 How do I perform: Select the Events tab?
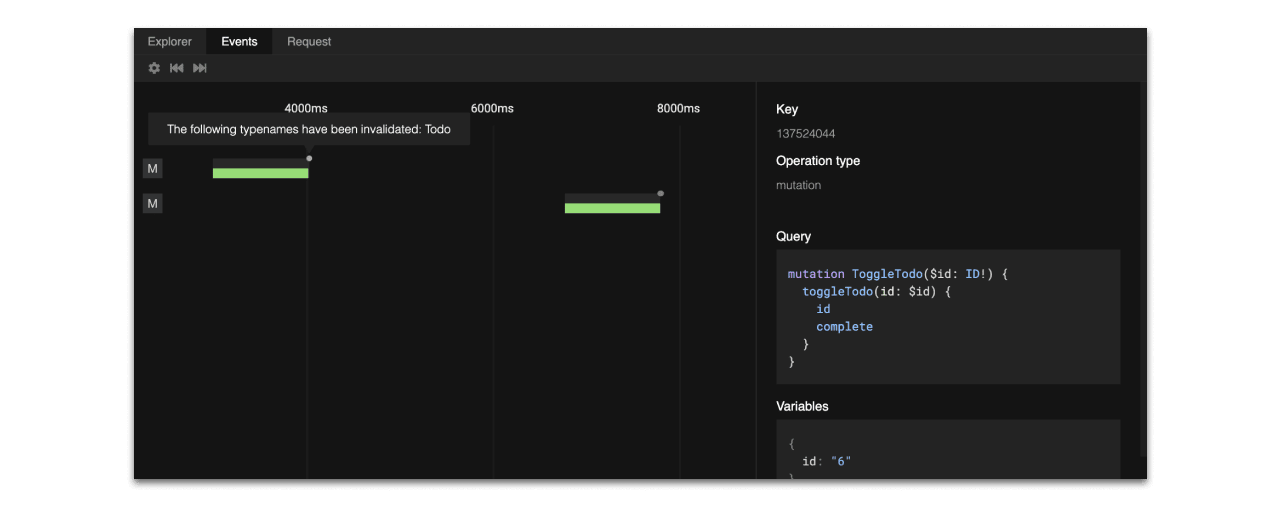click(x=240, y=42)
